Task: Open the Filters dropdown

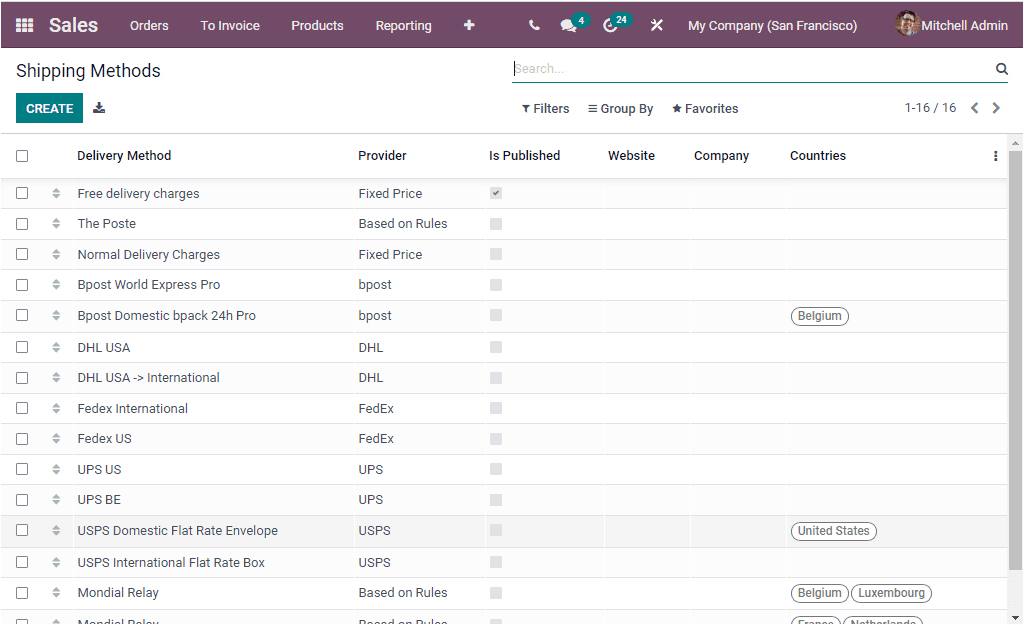Action: [545, 108]
